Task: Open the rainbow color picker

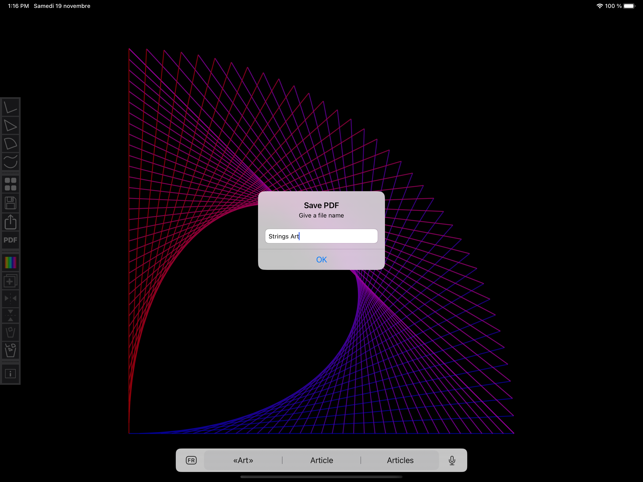Action: (10, 263)
